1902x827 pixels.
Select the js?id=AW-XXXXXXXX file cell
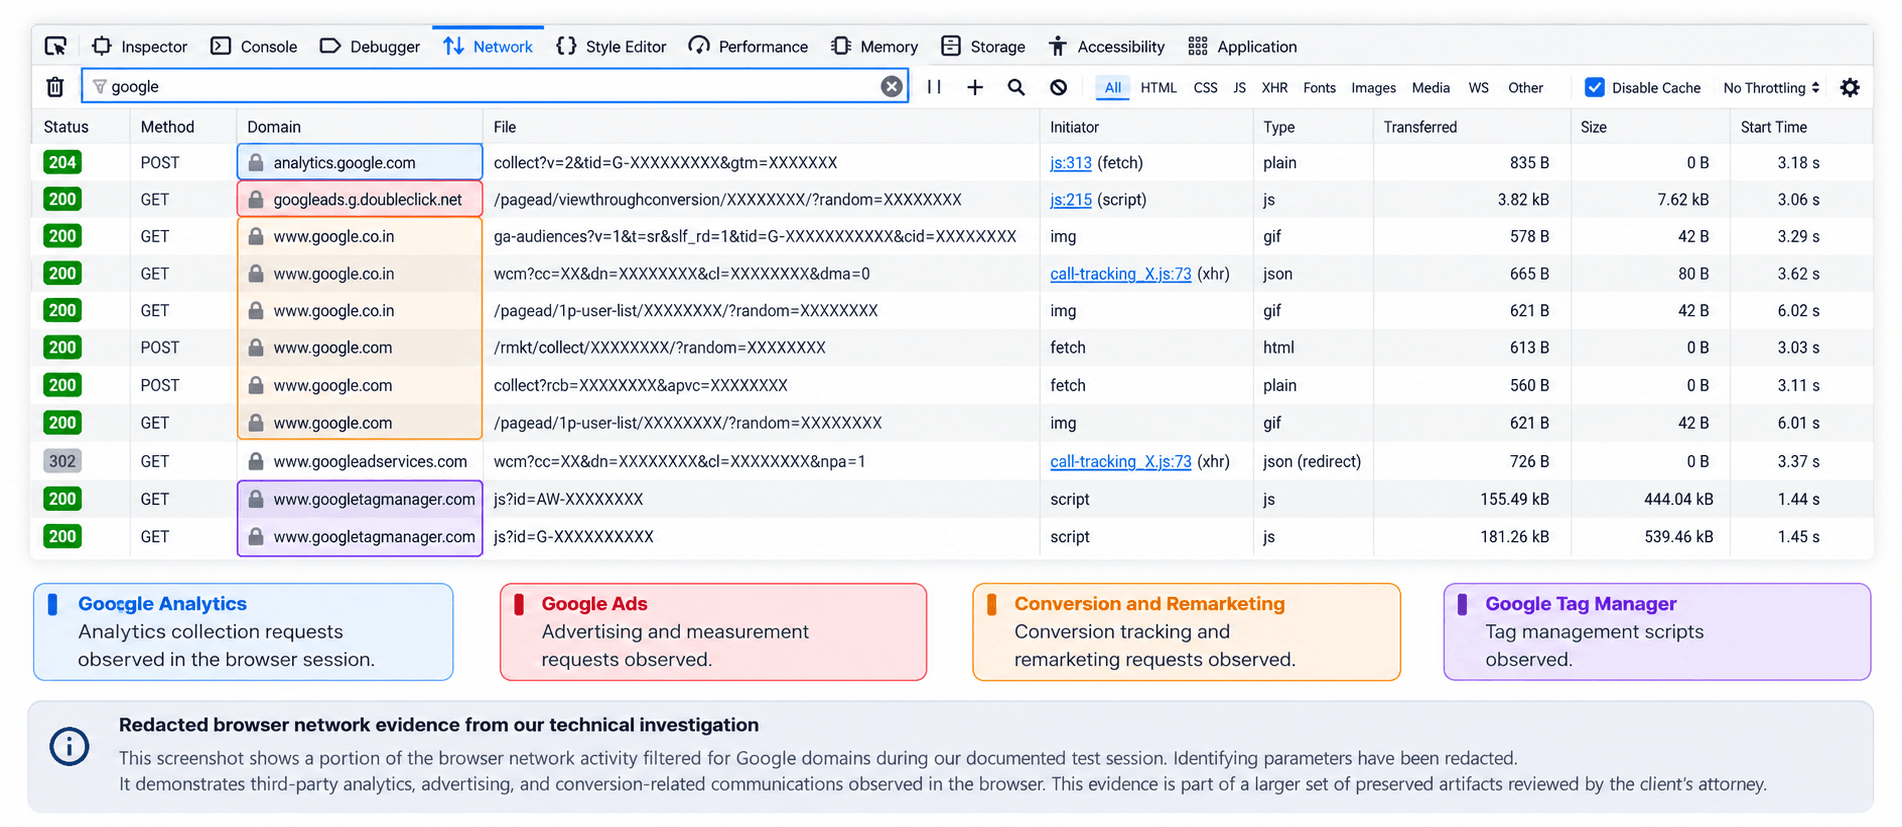click(568, 499)
